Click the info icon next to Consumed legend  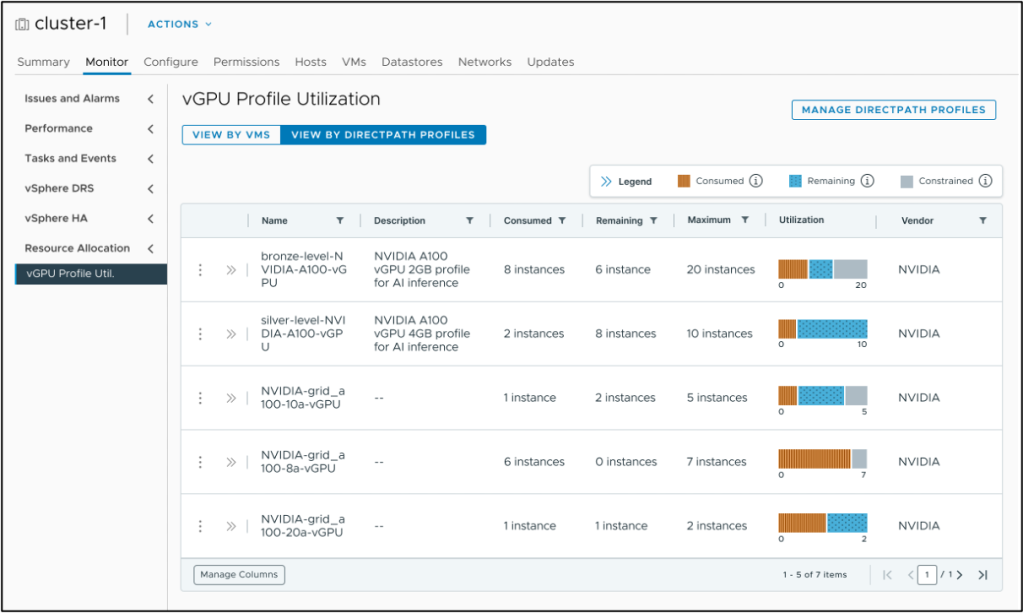[756, 181]
